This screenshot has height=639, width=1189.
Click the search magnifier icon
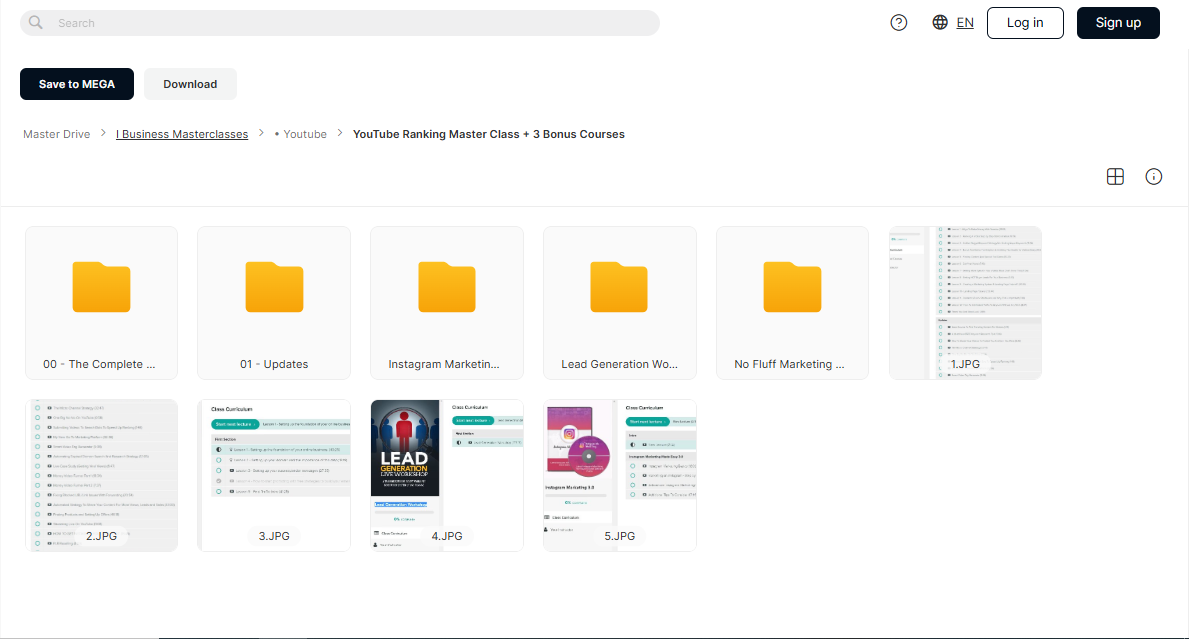coord(36,23)
